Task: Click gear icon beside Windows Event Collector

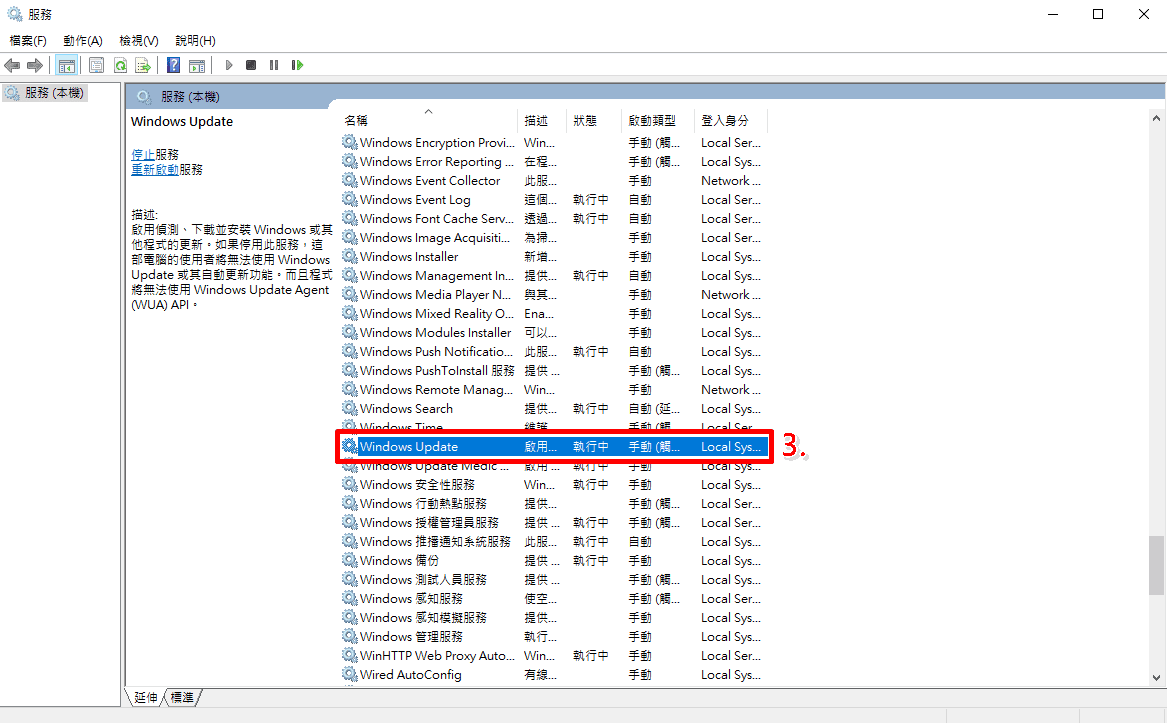Action: coord(350,180)
